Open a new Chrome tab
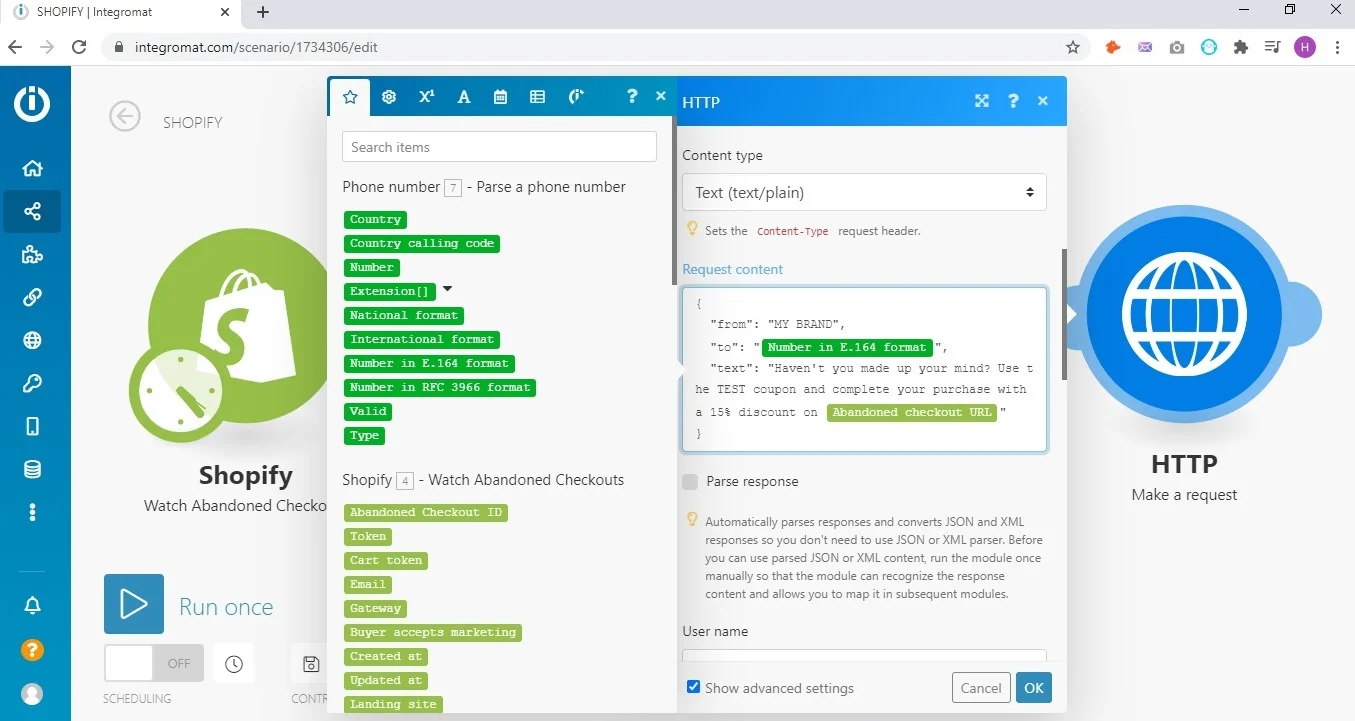The height and width of the screenshot is (721, 1355). (263, 12)
